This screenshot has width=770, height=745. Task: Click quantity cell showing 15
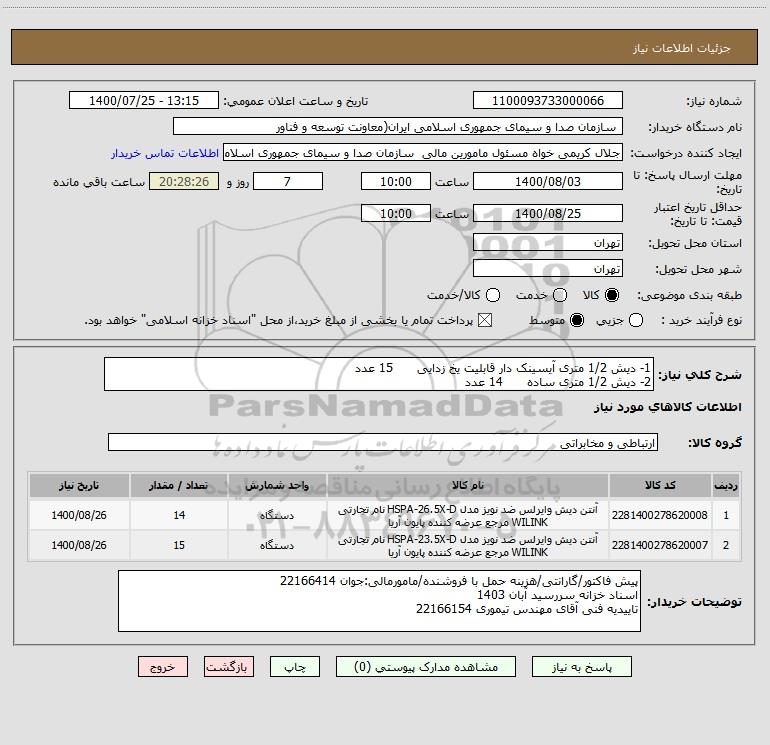tap(179, 545)
